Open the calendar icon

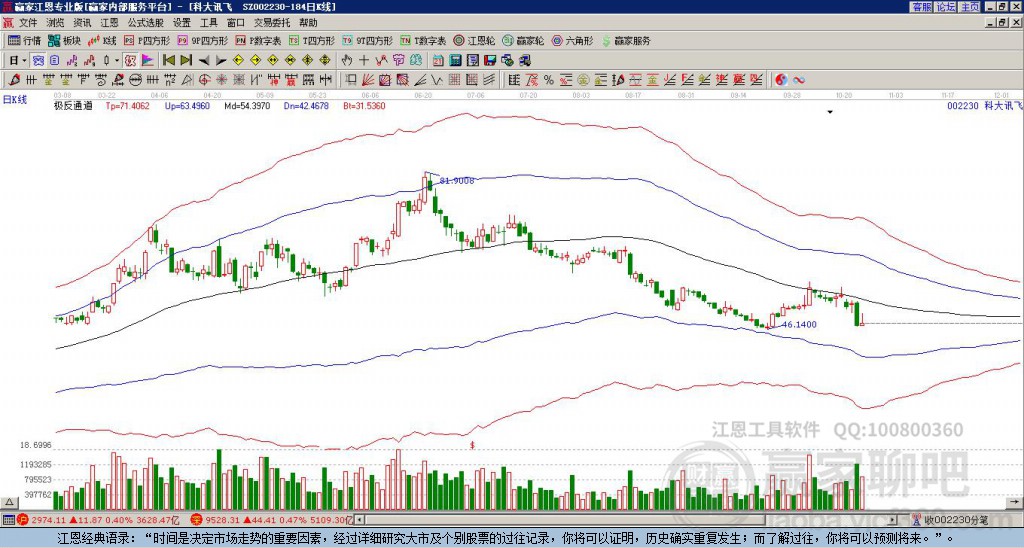pos(438,60)
